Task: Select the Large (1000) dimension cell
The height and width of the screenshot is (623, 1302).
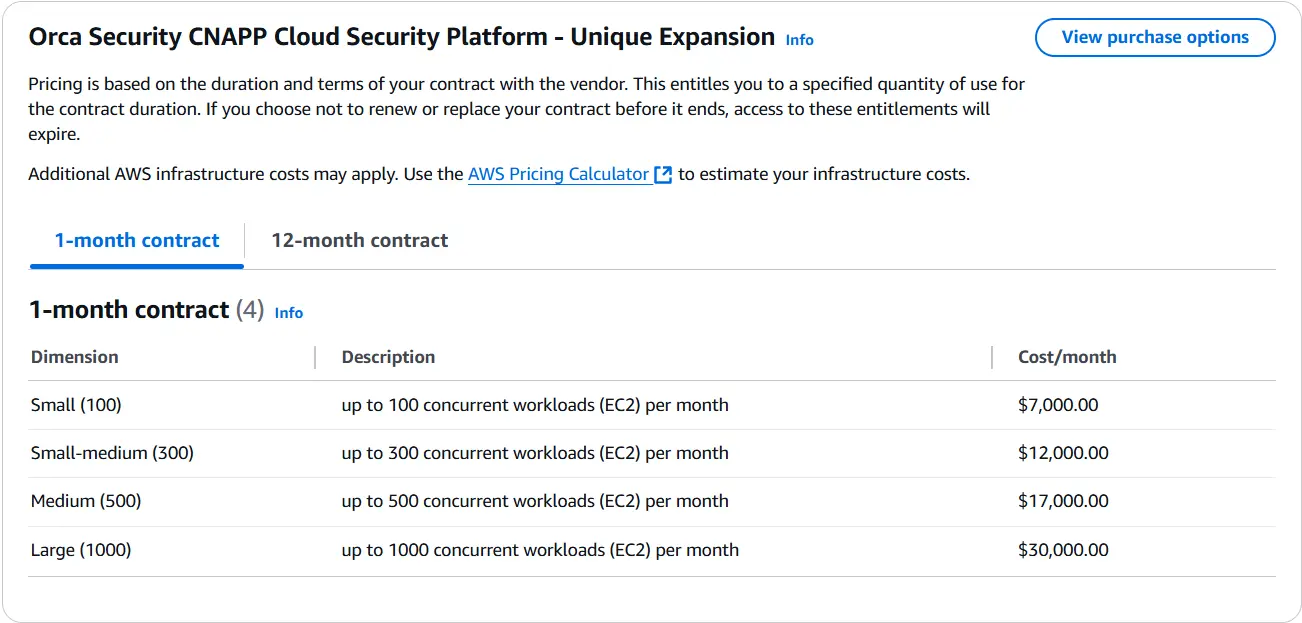Action: 81,550
